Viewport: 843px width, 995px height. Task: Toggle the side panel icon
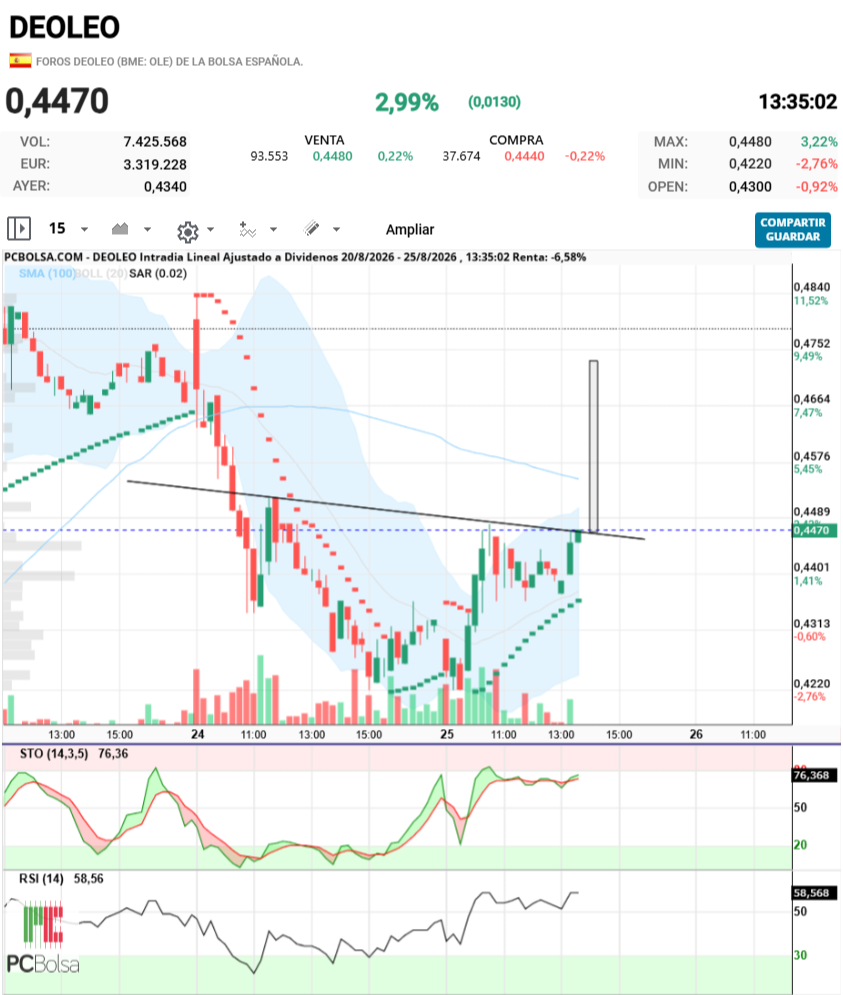(19, 228)
